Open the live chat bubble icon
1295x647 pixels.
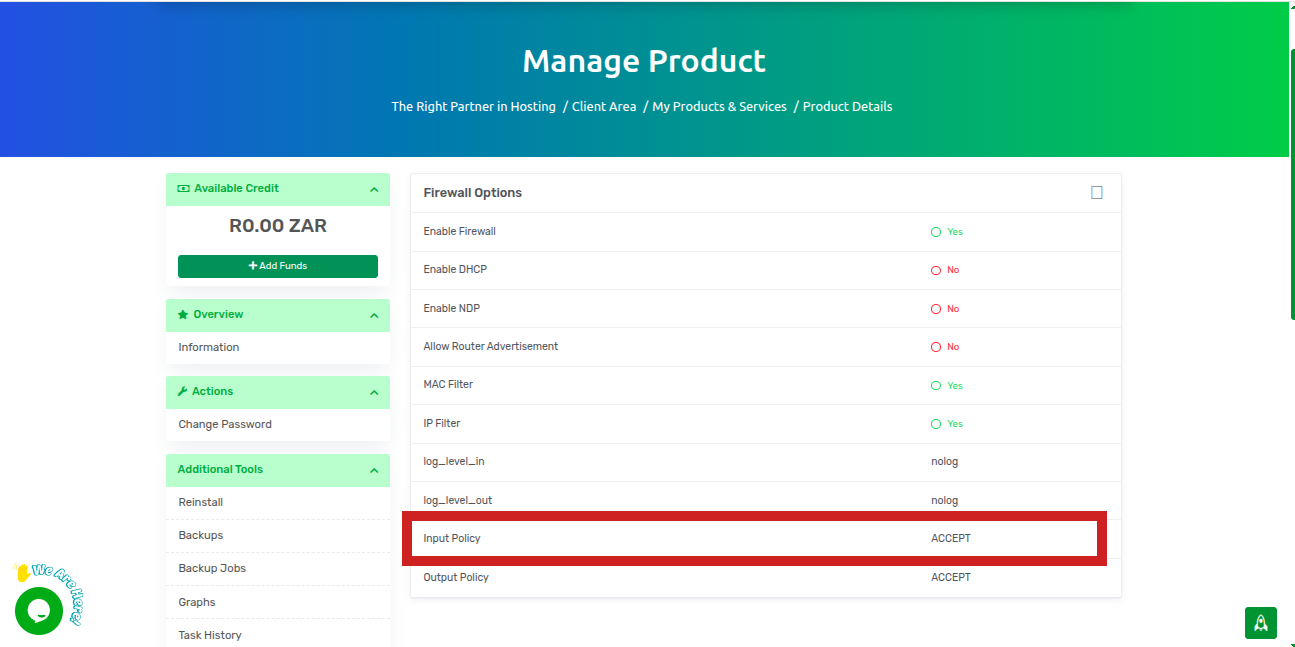(39, 610)
